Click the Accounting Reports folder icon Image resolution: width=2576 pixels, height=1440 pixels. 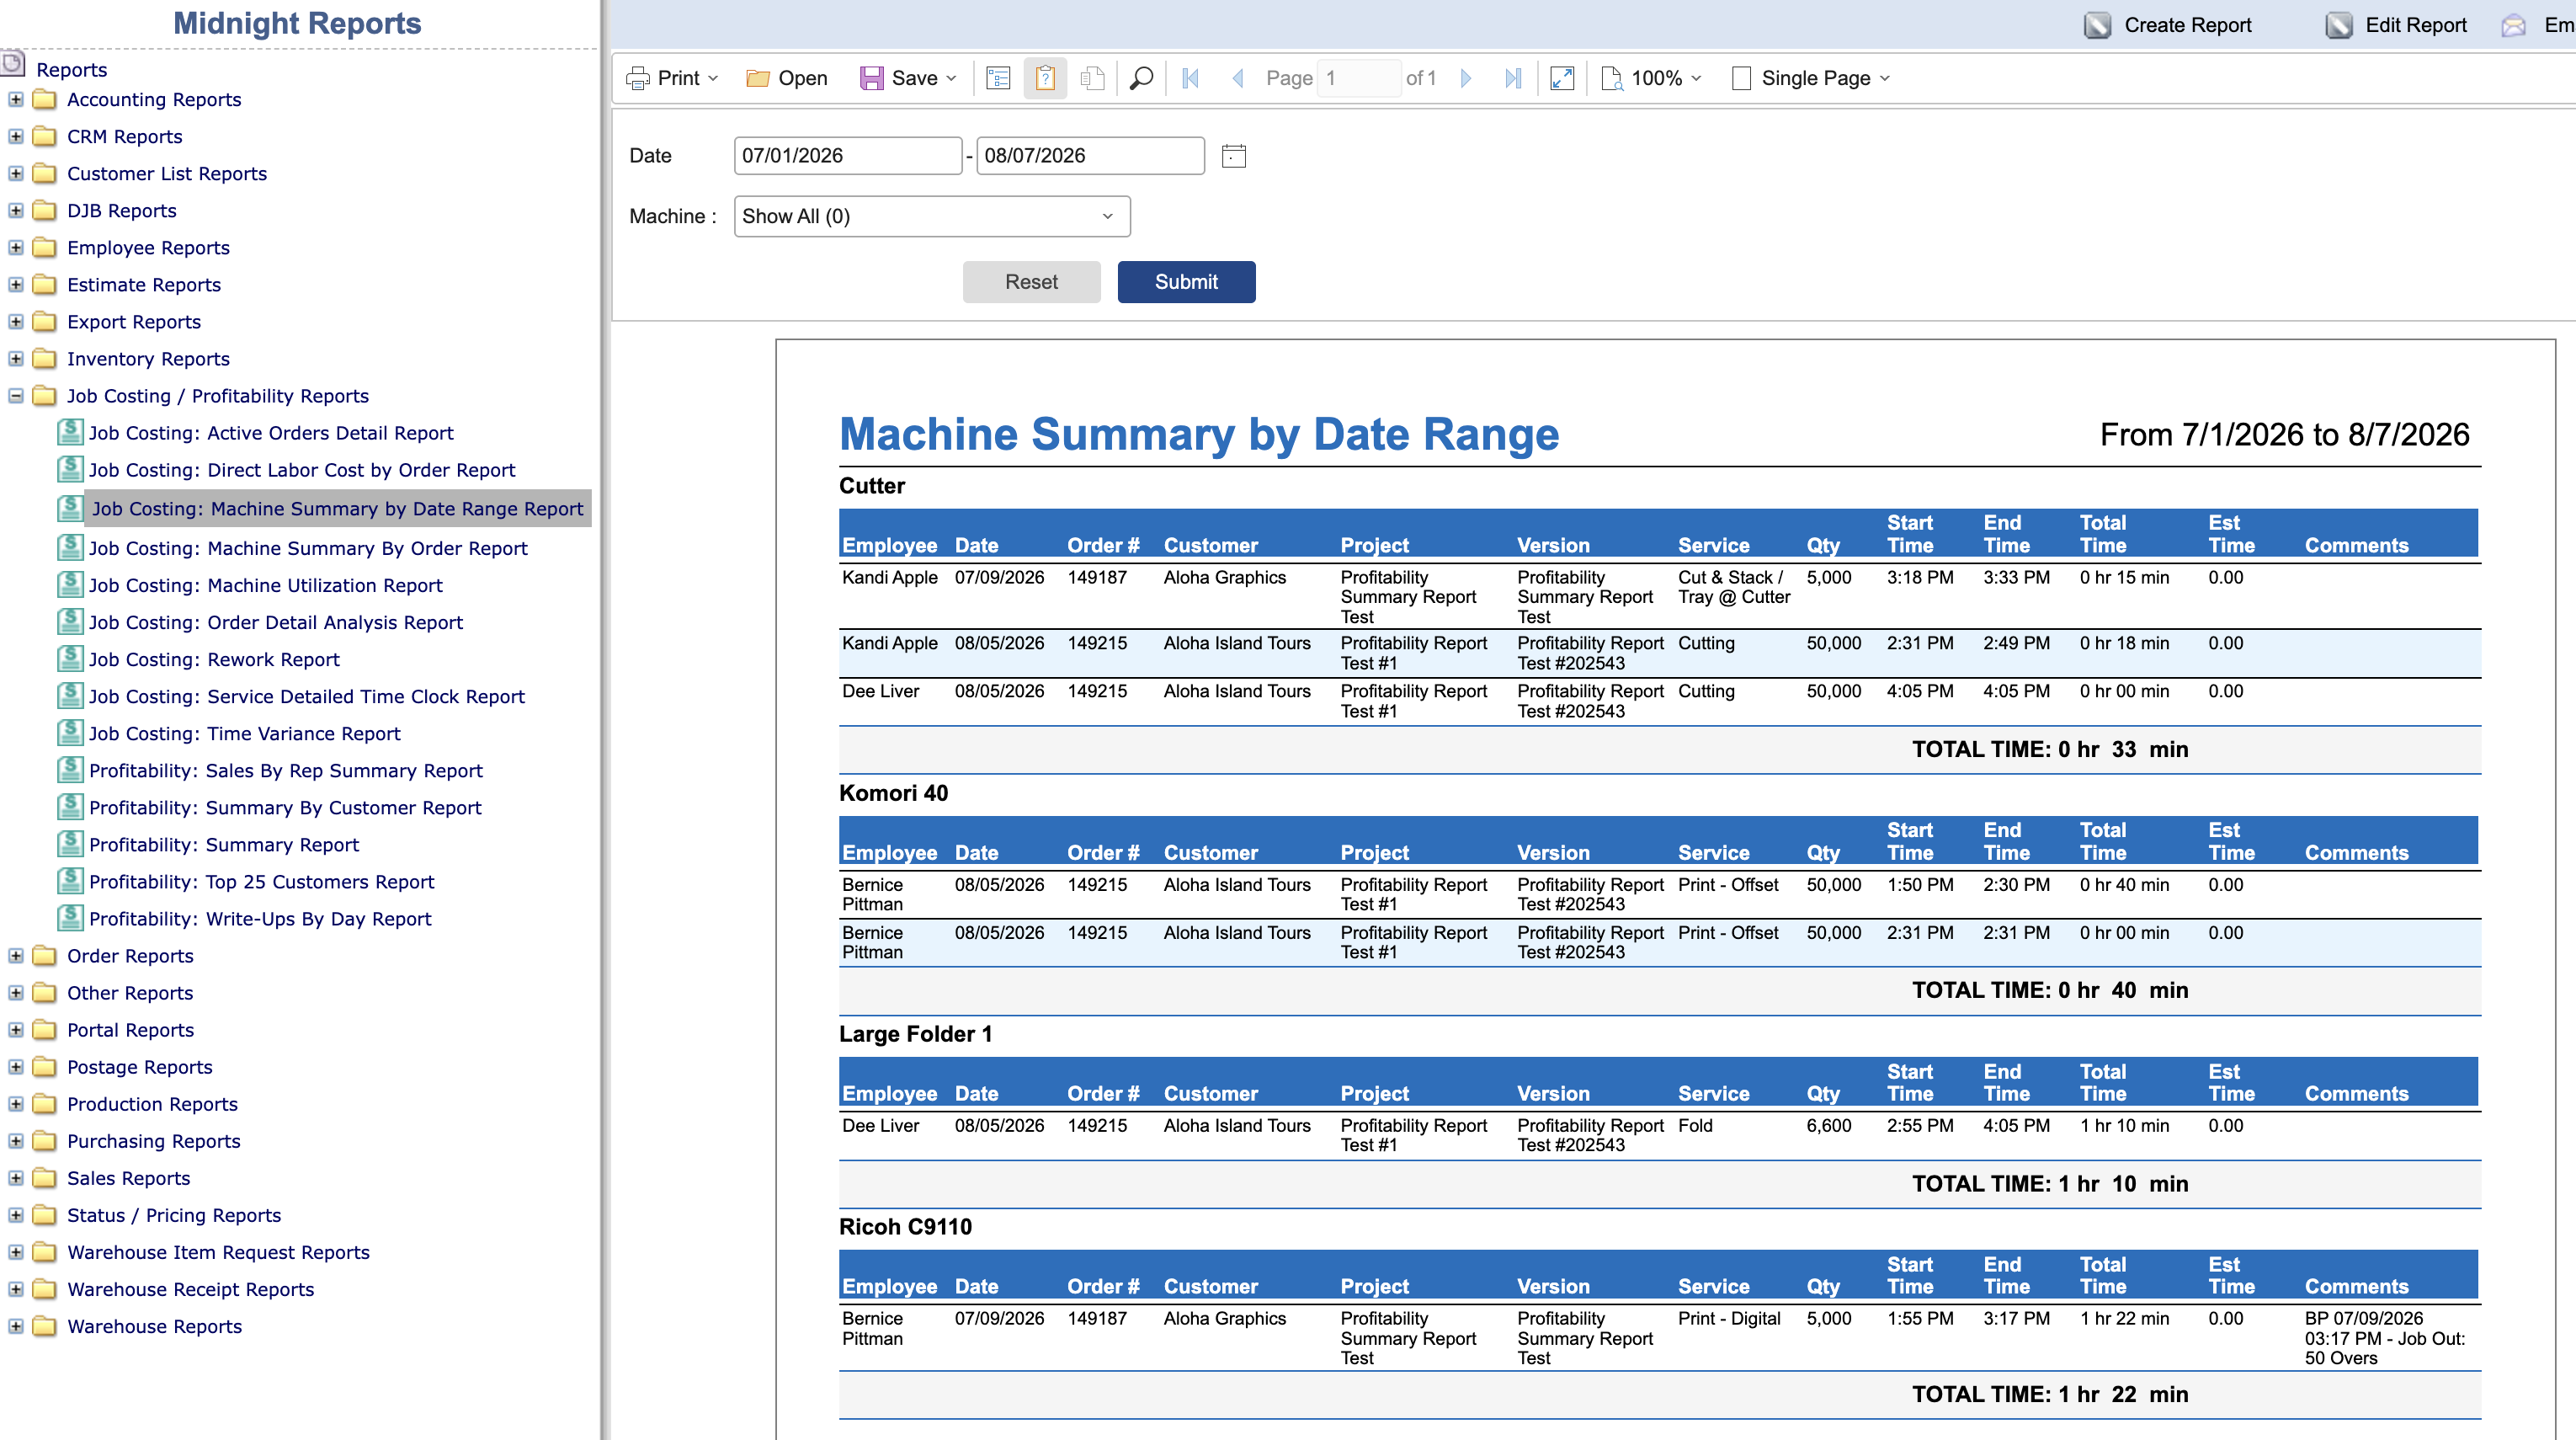click(x=44, y=99)
